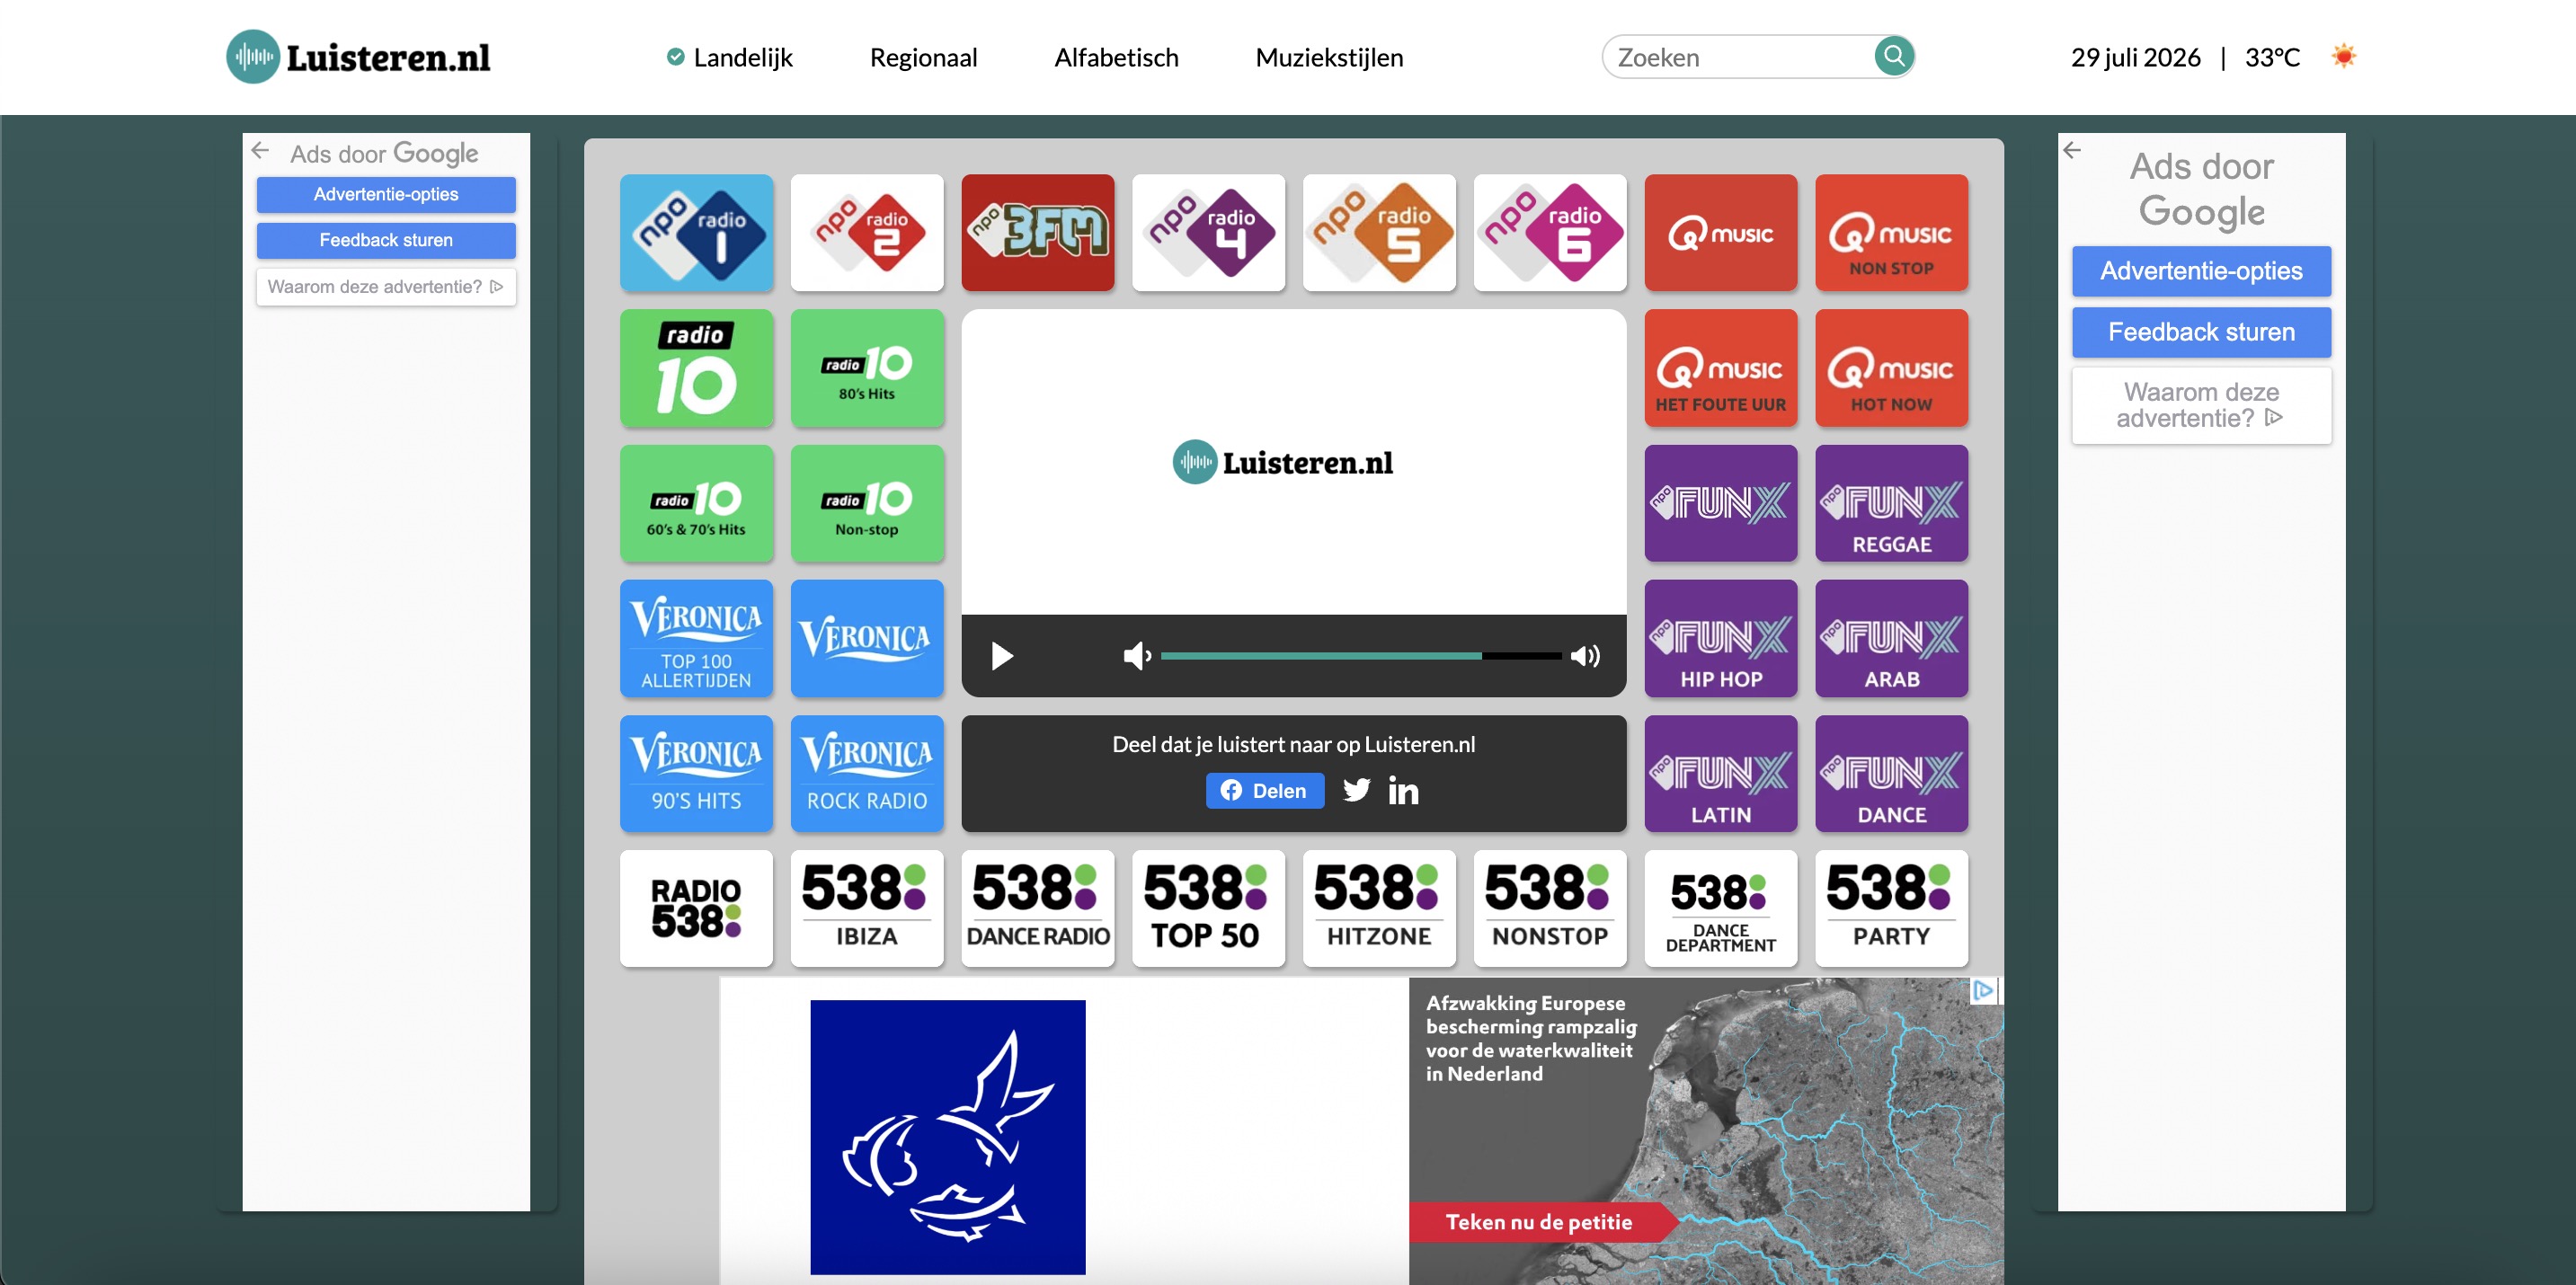This screenshot has height=1285, width=2576.
Task: Open Veronica Rock Radio
Action: (x=867, y=773)
